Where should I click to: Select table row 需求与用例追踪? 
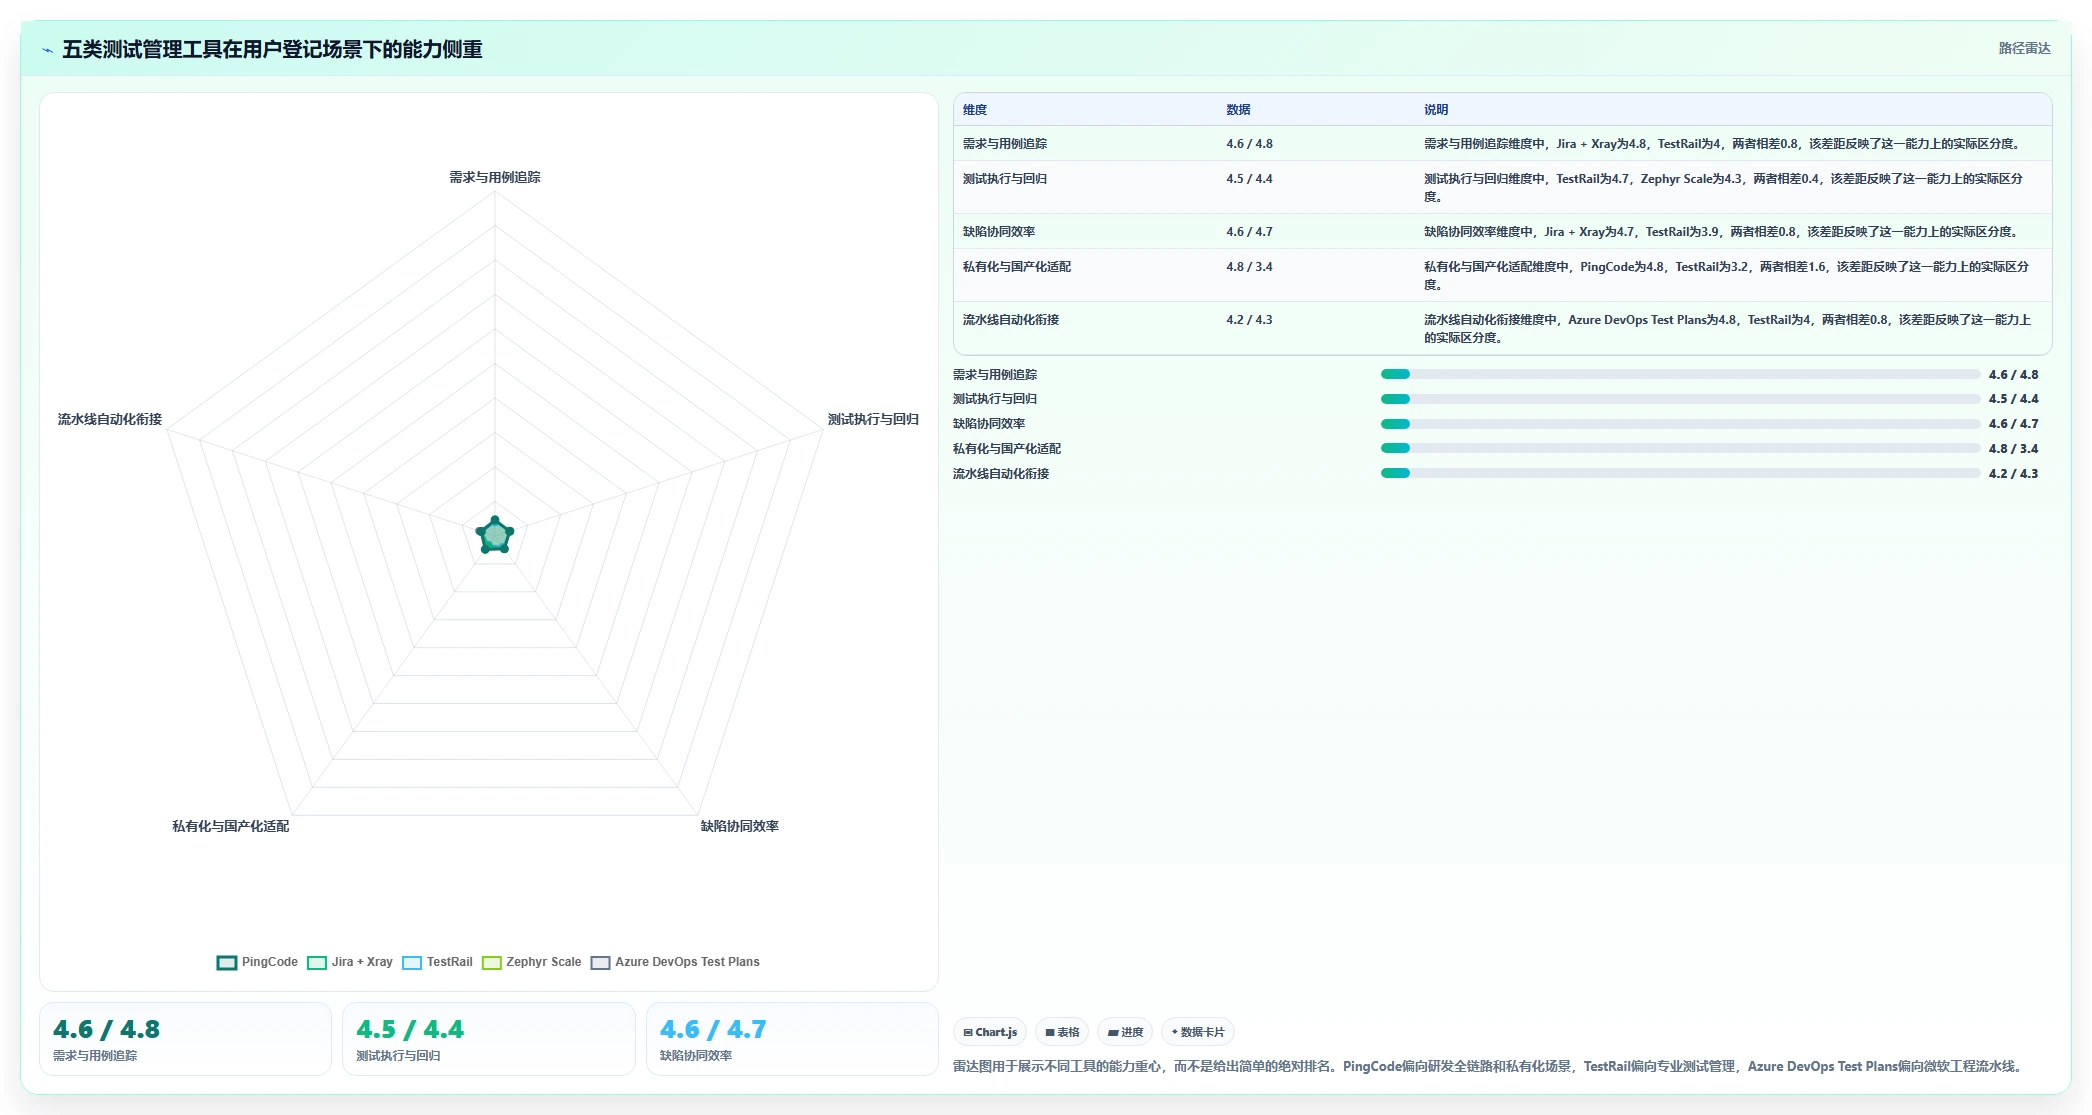coord(1502,144)
